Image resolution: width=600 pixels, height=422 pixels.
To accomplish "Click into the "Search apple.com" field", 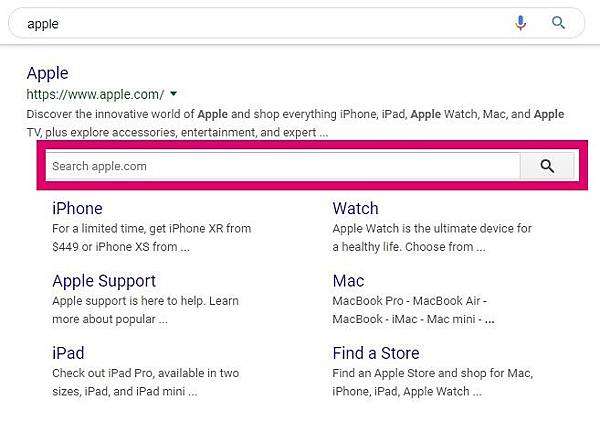I will coord(280,166).
